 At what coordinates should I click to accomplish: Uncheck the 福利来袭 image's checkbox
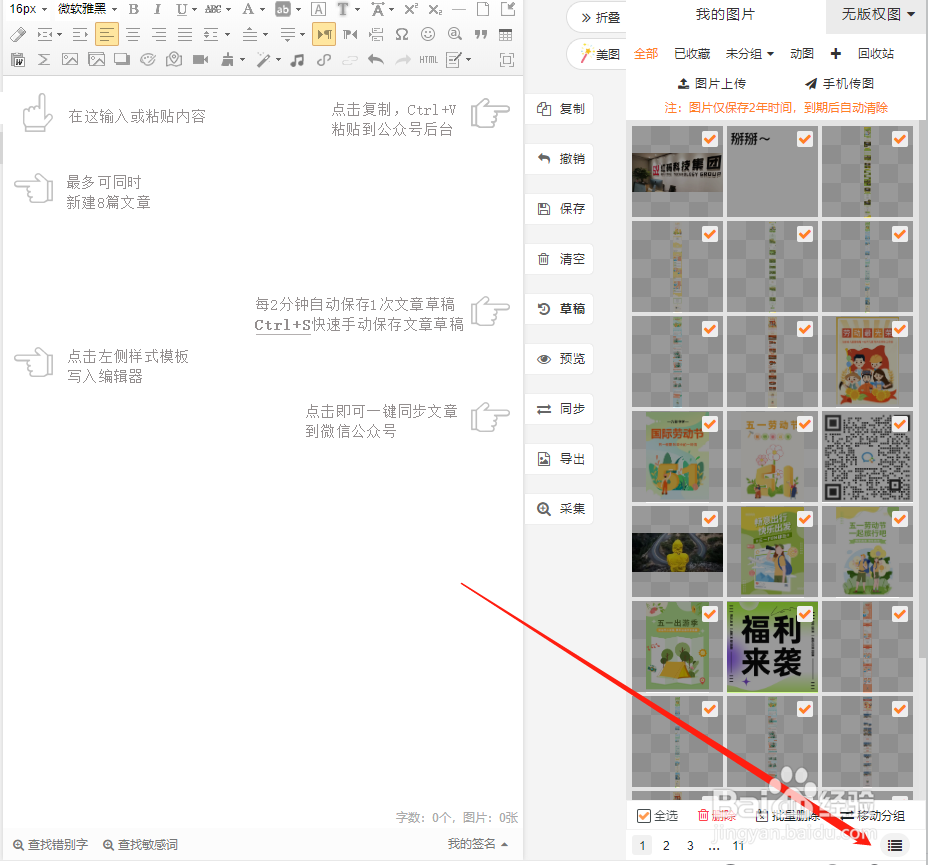(804, 613)
